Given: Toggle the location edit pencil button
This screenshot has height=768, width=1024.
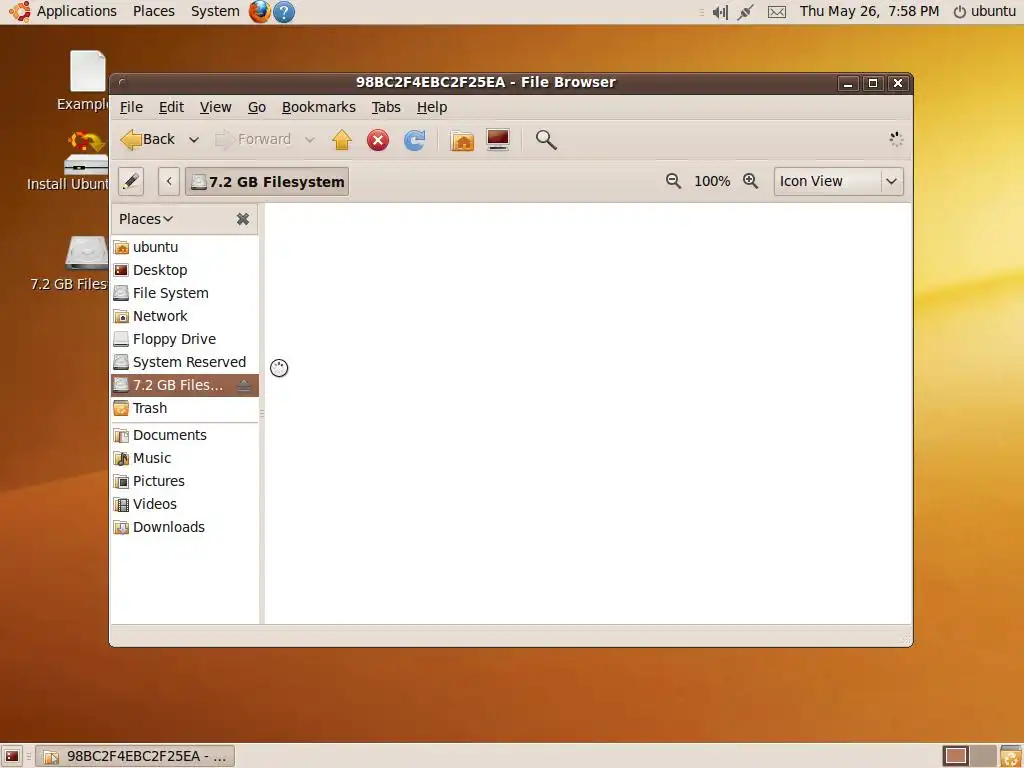Looking at the screenshot, I should pyautogui.click(x=131, y=181).
